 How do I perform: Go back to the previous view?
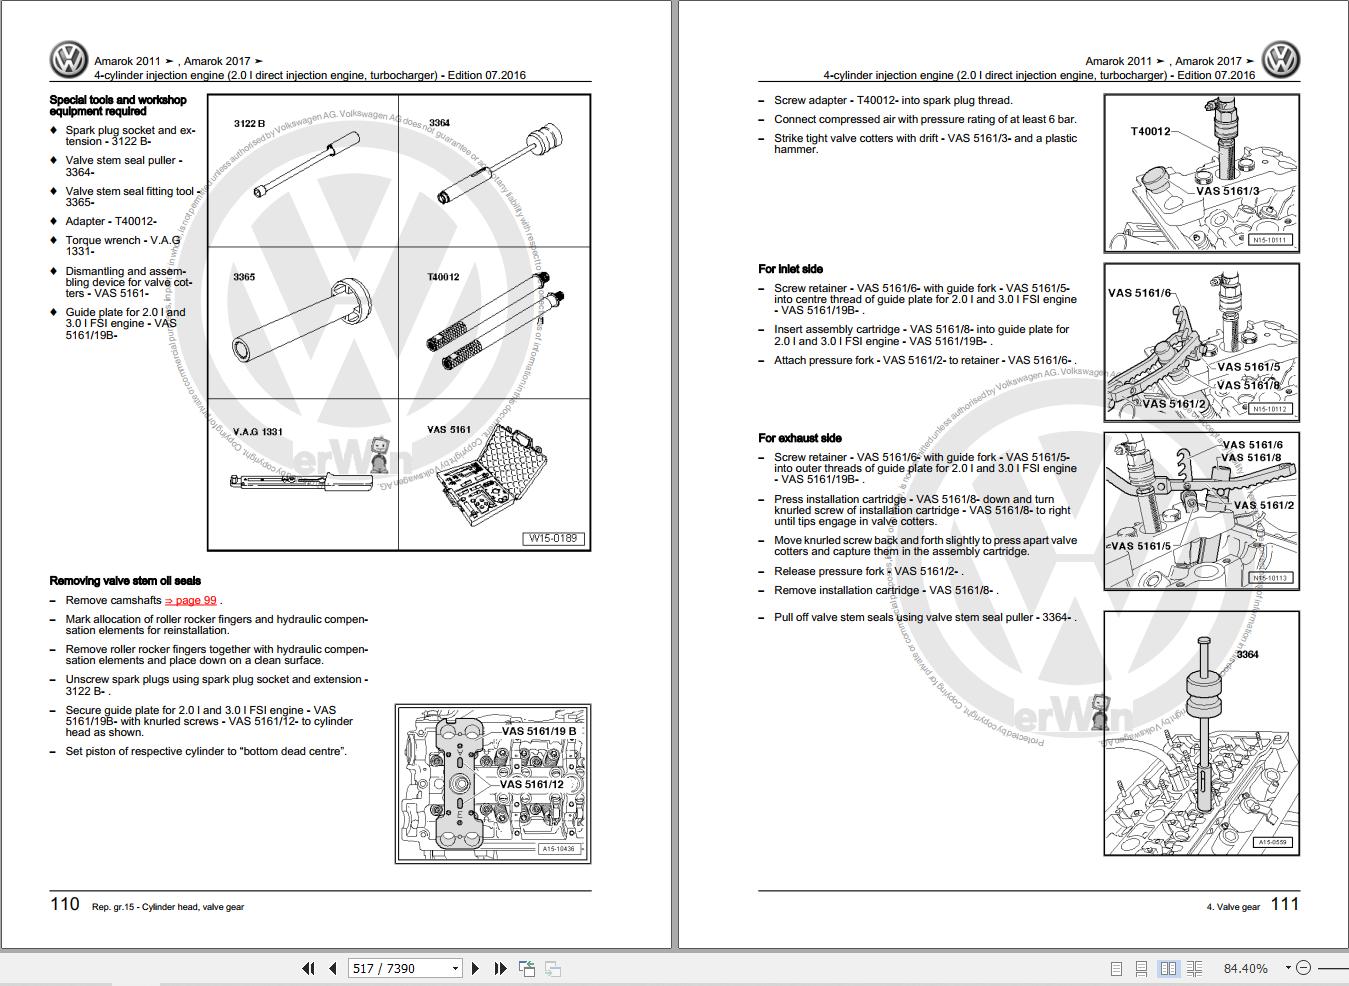pyautogui.click(x=527, y=968)
